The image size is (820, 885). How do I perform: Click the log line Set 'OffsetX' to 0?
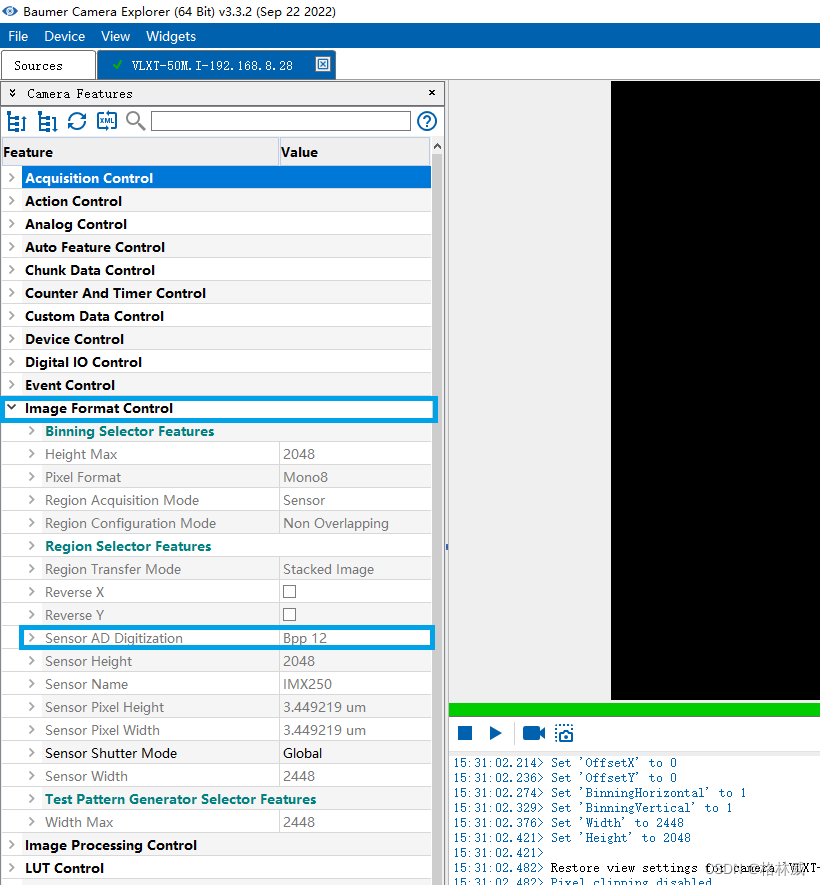click(x=565, y=763)
